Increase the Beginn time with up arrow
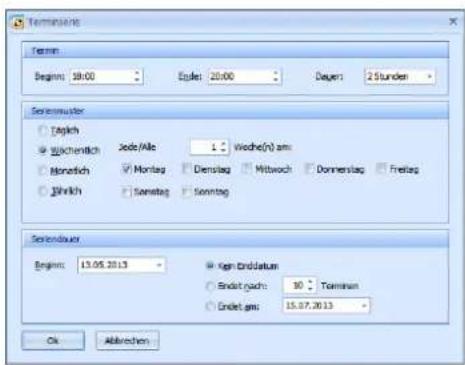 [x=137, y=73]
